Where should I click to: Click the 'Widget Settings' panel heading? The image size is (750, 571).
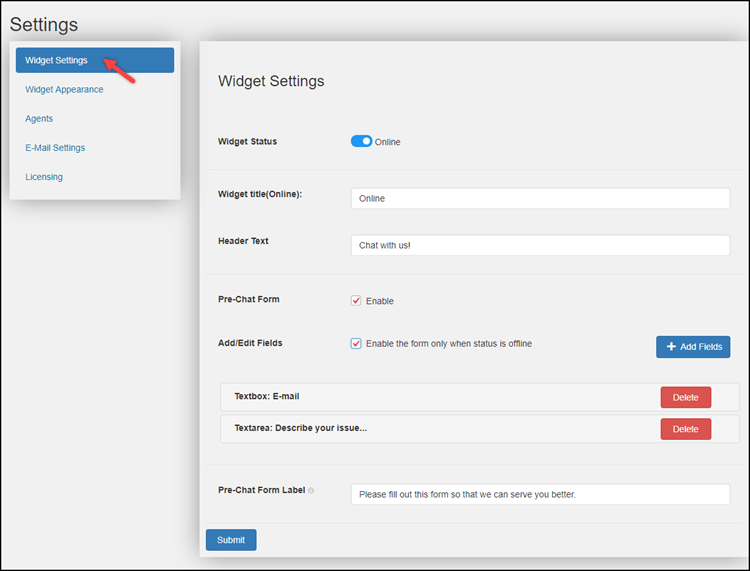[x=271, y=81]
